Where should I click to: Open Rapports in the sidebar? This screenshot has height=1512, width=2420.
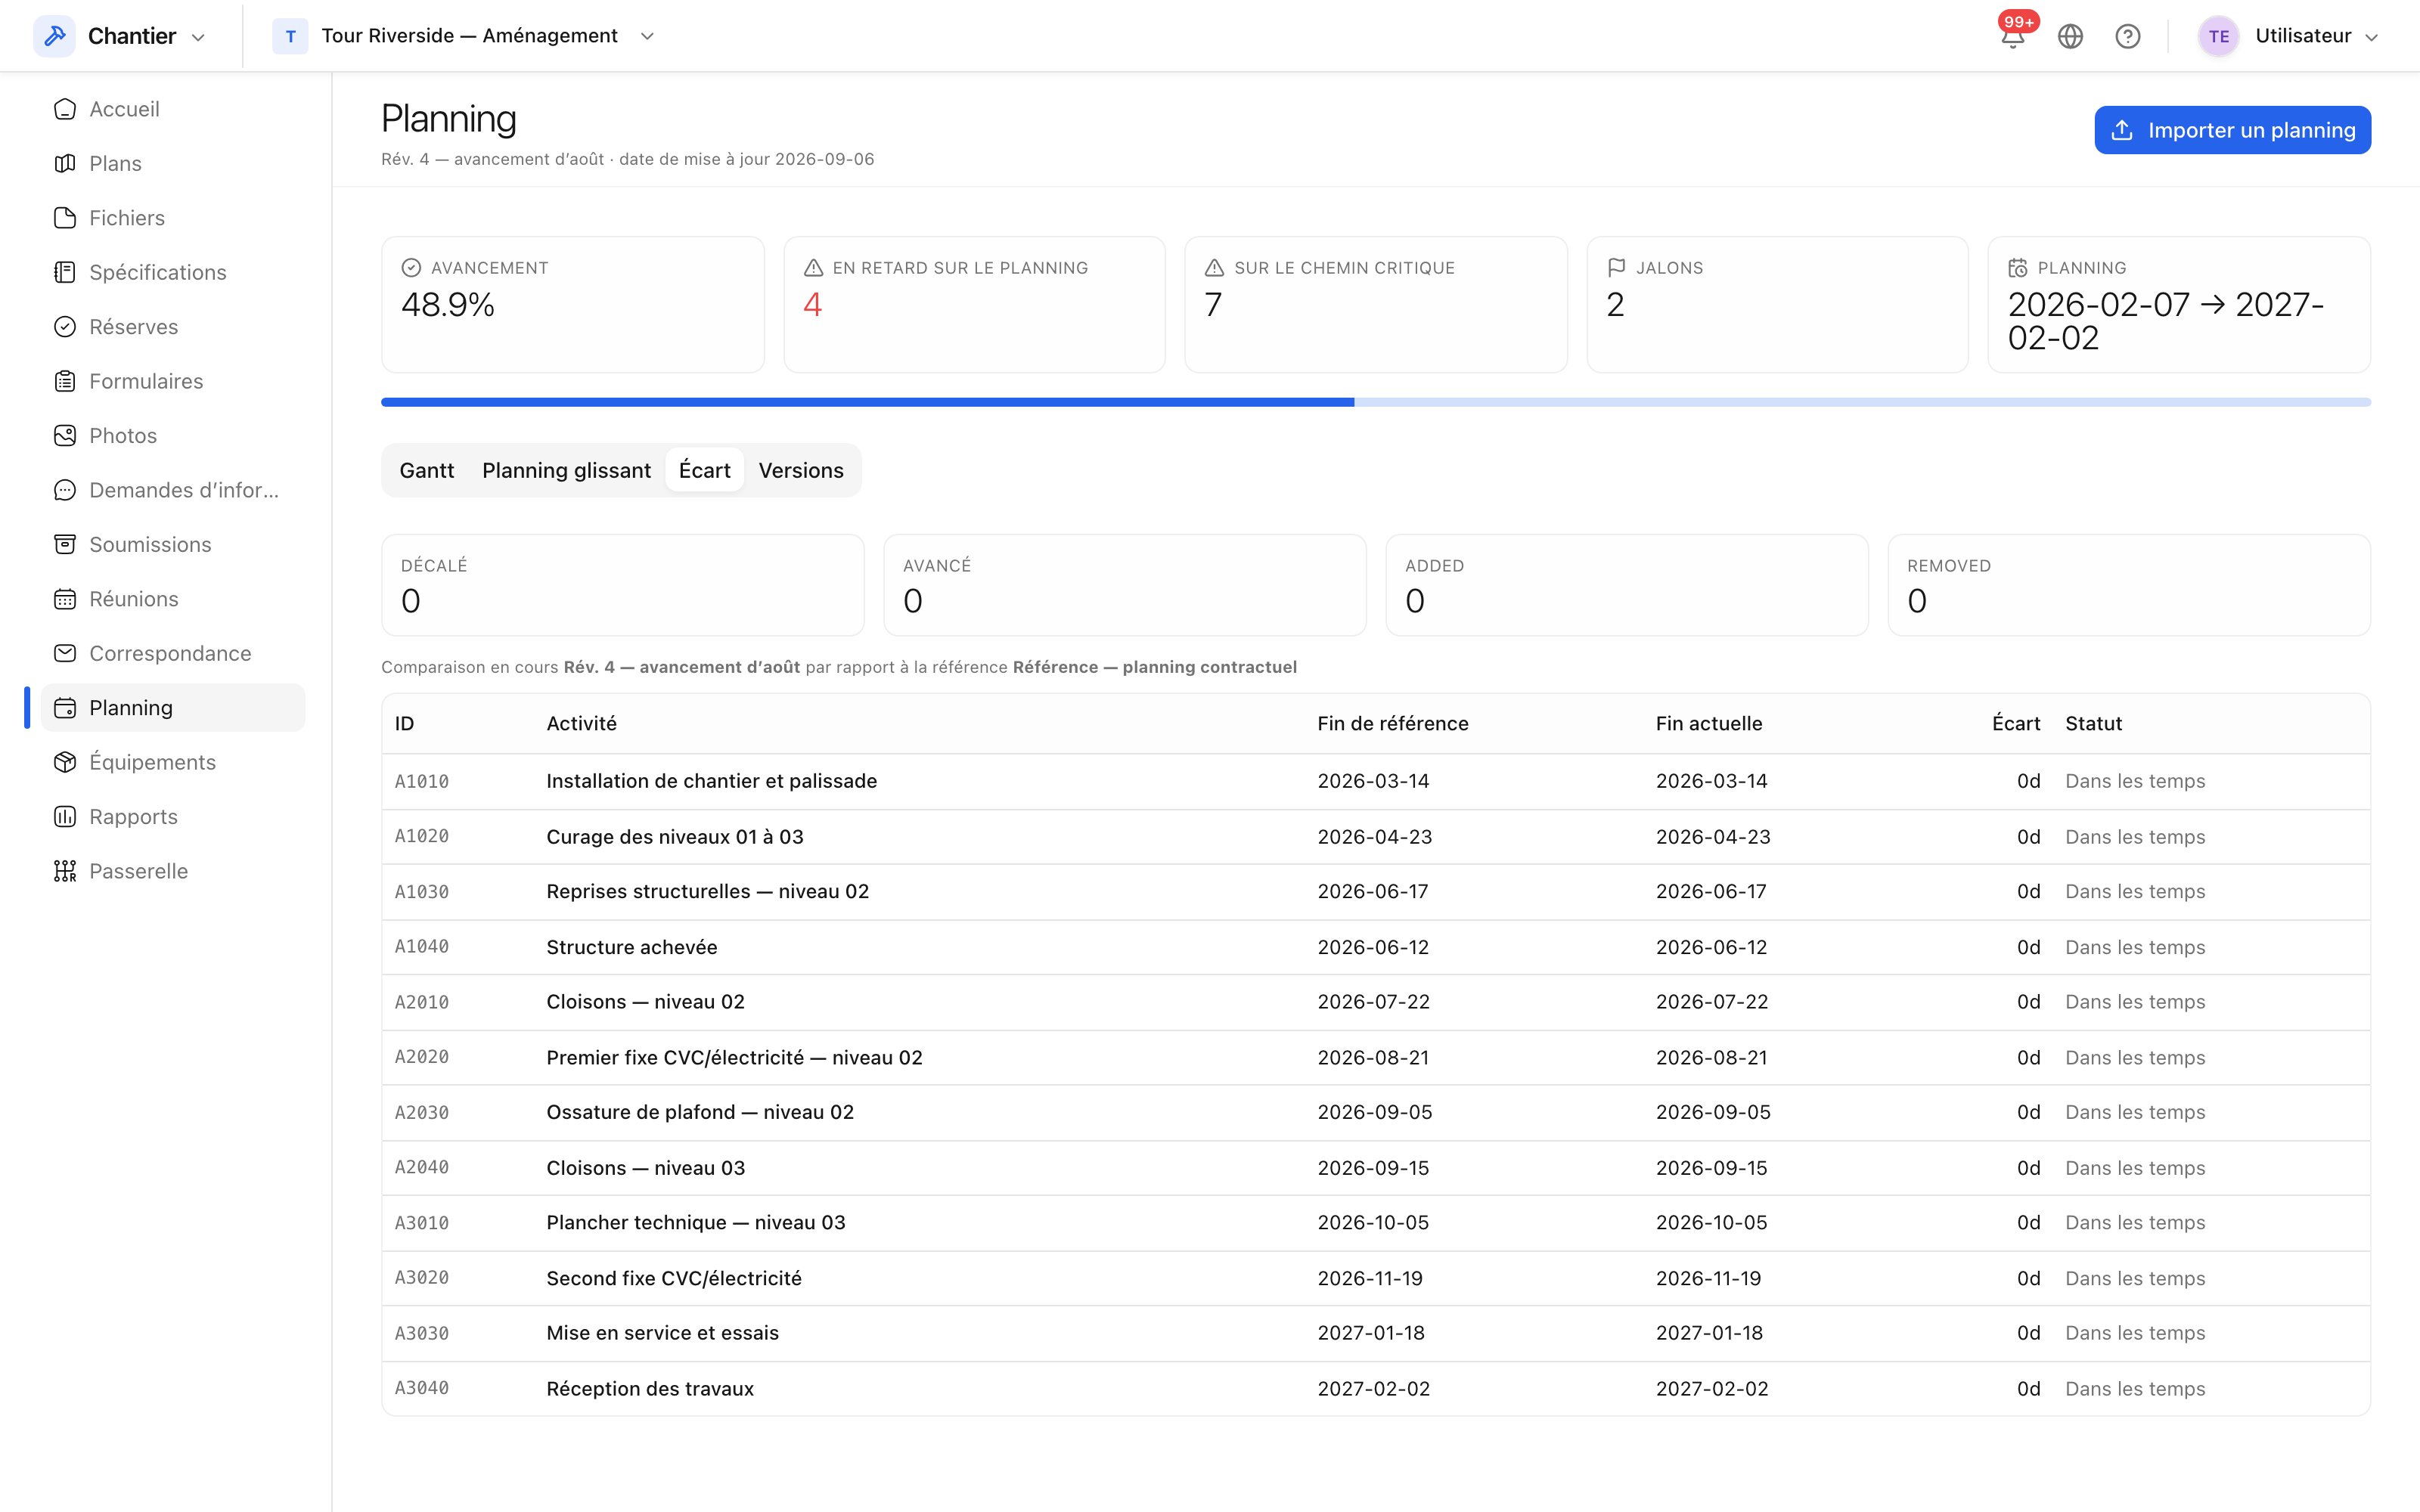click(x=173, y=817)
